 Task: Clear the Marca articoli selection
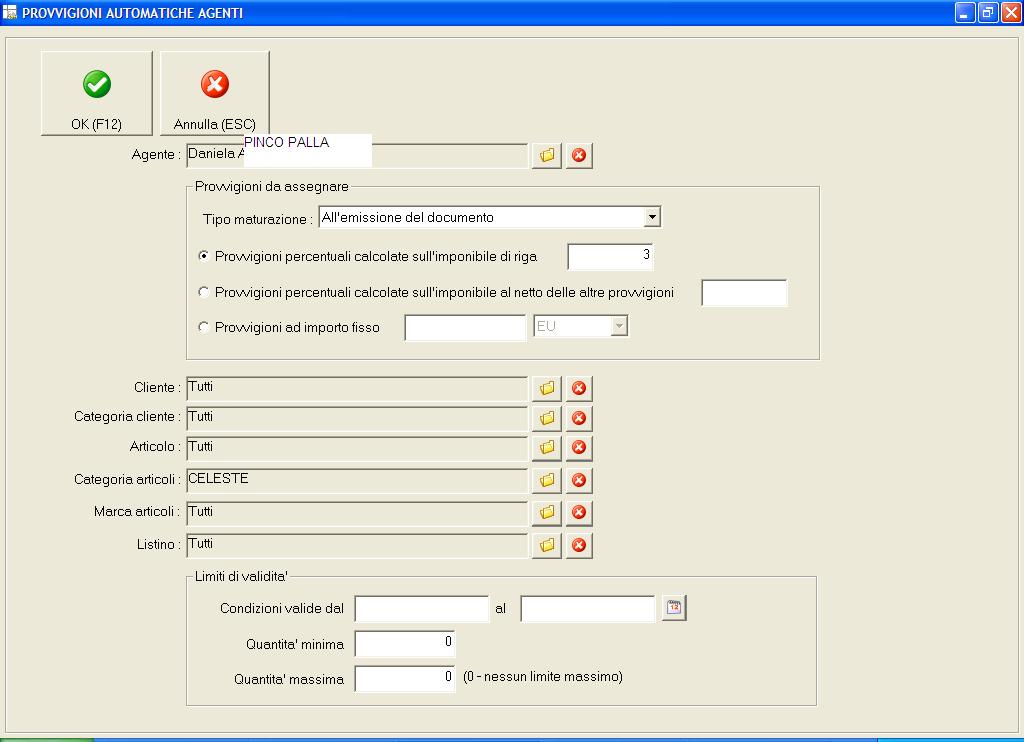pyautogui.click(x=579, y=512)
